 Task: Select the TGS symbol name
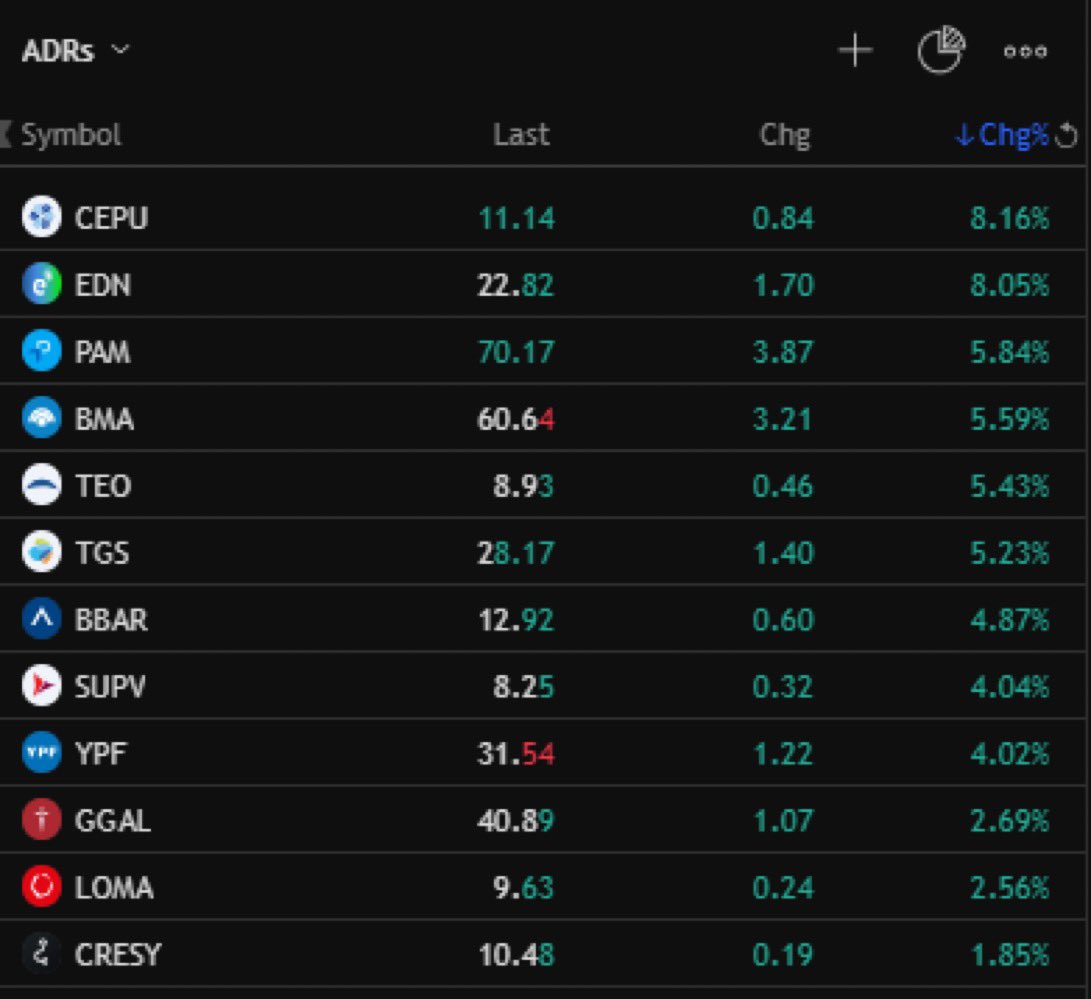pos(102,553)
